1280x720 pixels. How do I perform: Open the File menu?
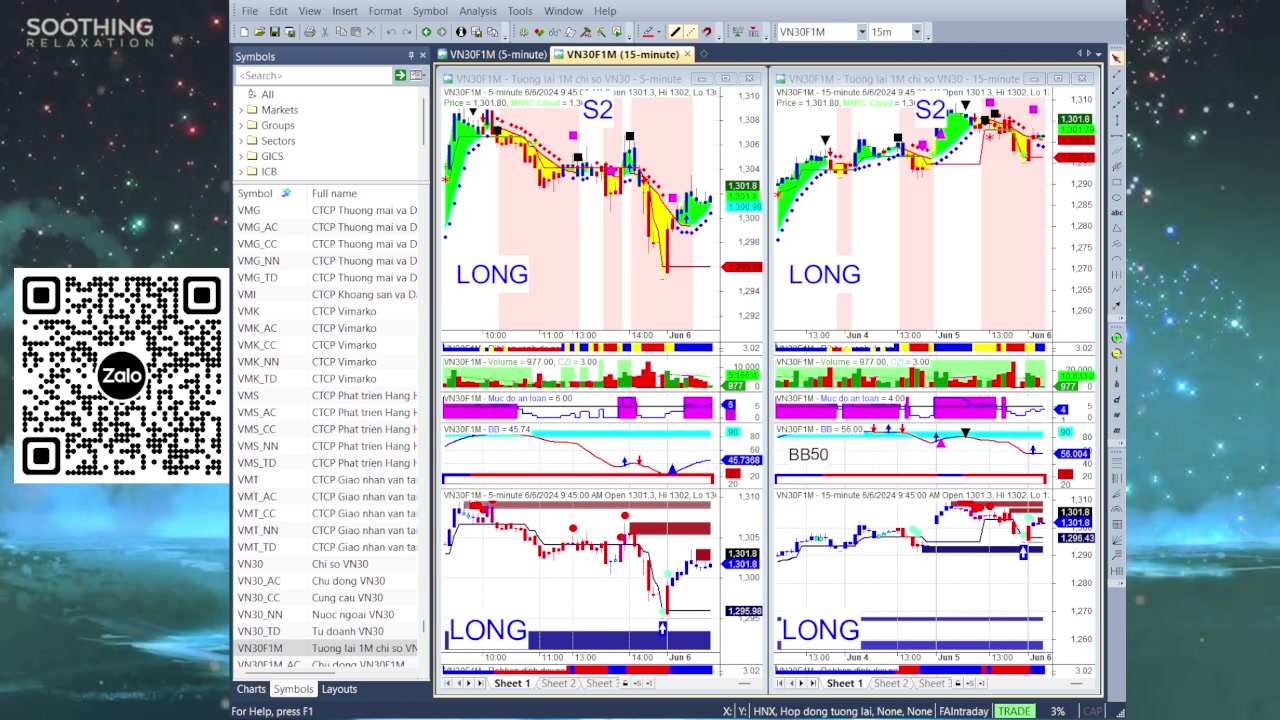click(x=250, y=11)
